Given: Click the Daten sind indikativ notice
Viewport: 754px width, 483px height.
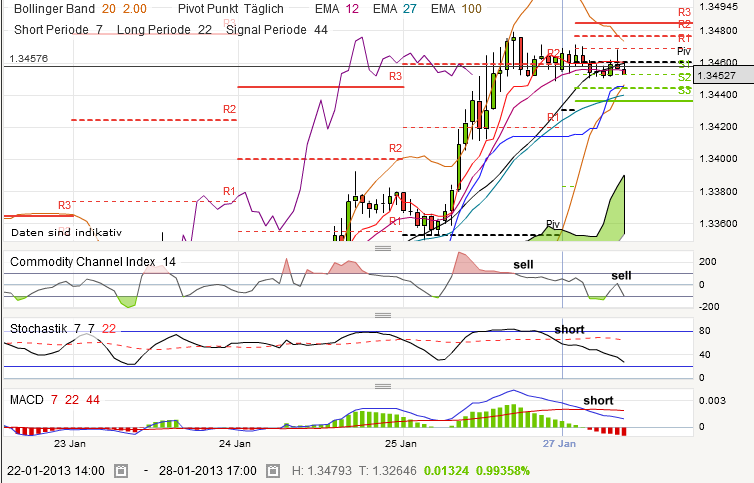Looking at the screenshot, I should (66, 233).
